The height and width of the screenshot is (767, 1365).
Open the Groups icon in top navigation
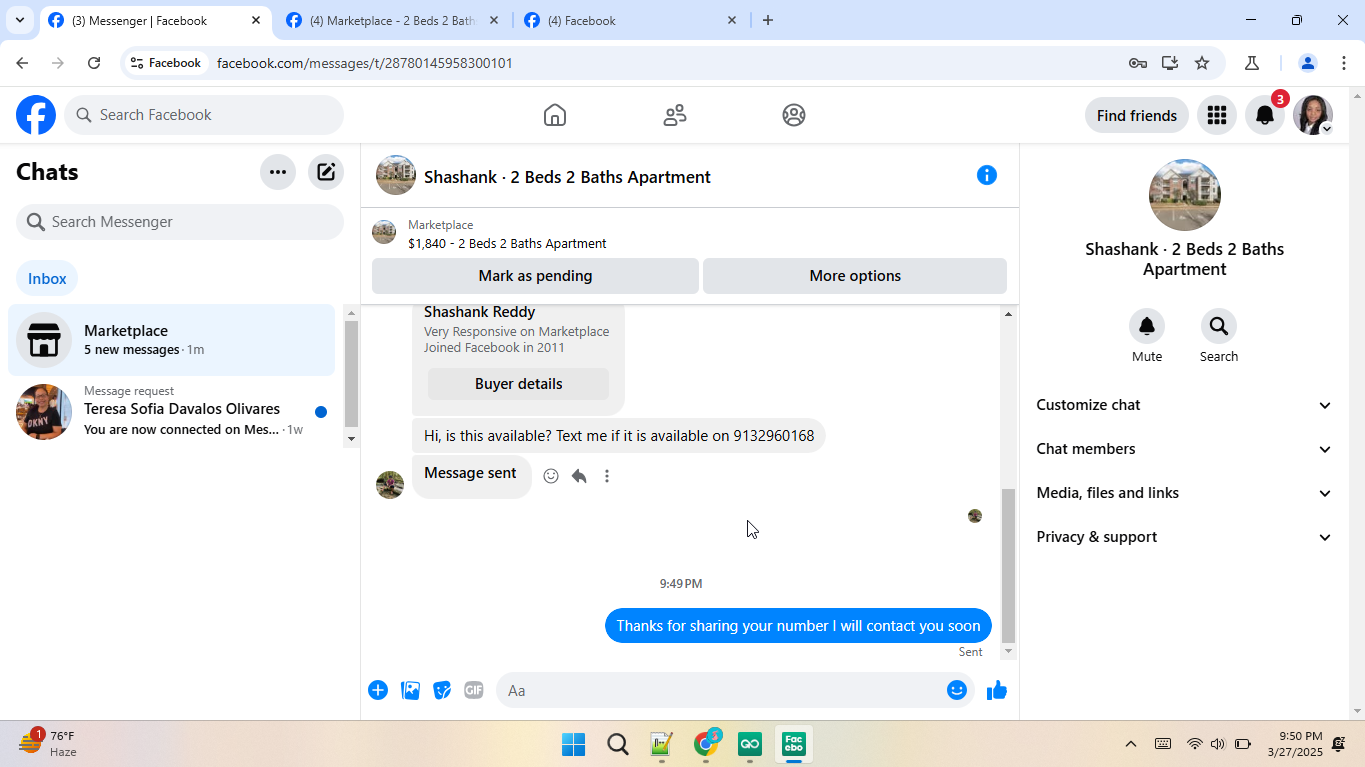[794, 115]
